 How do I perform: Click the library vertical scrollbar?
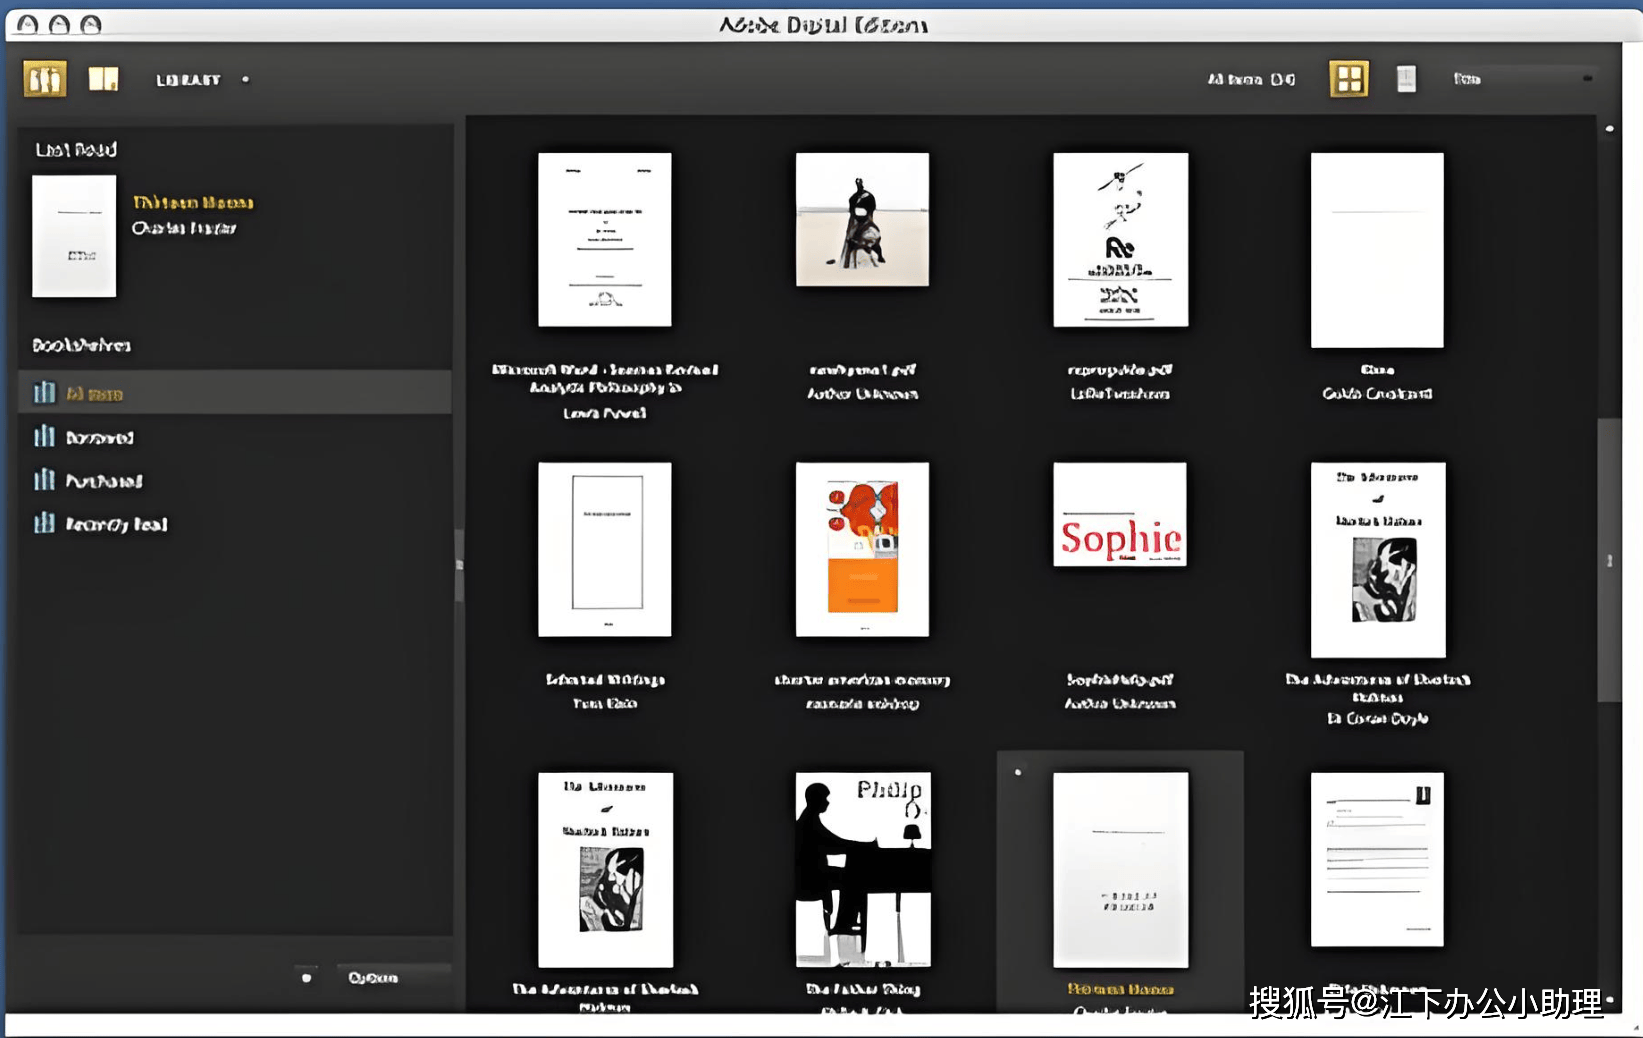1608,560
